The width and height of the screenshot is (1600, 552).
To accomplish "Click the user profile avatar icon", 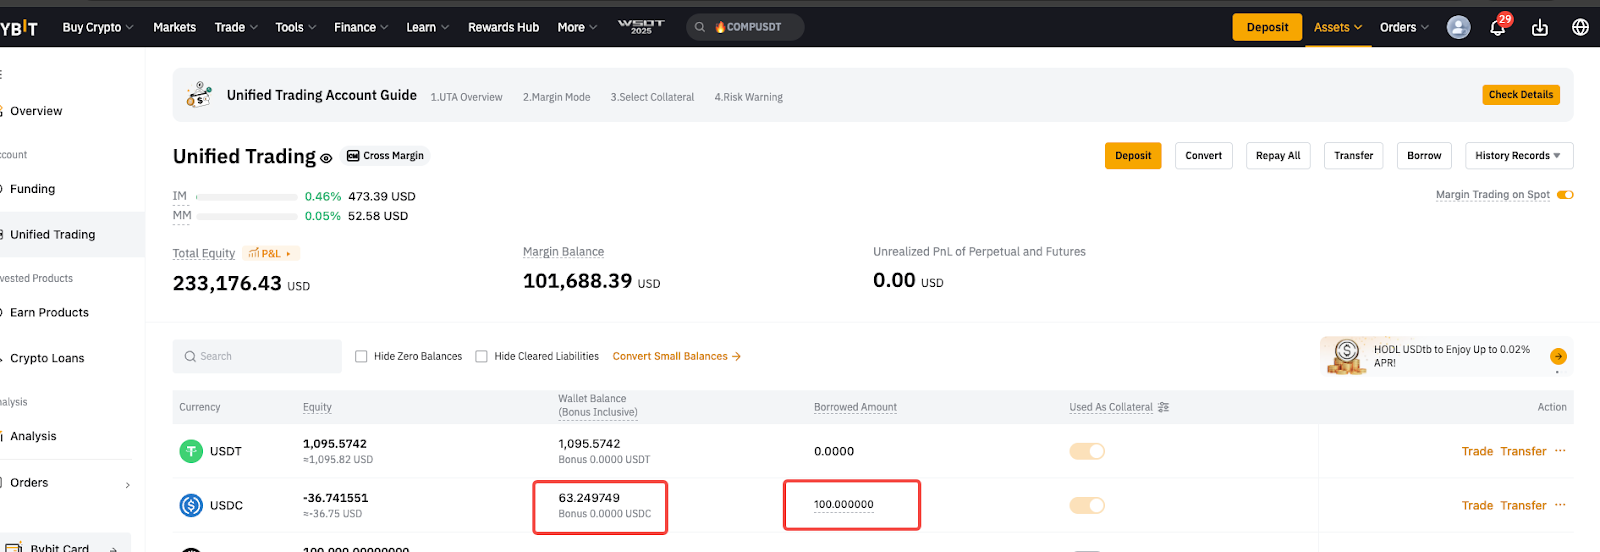I will tap(1458, 27).
